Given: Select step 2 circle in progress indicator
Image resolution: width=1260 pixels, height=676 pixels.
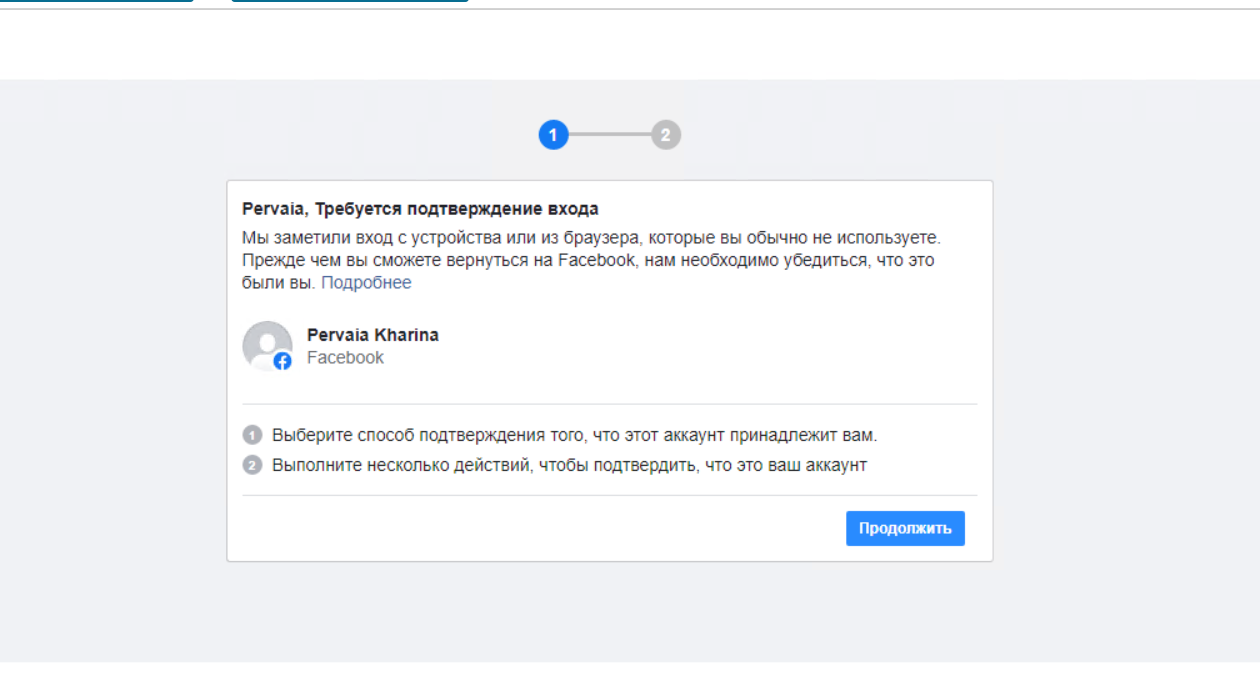Looking at the screenshot, I should coord(666,135).
